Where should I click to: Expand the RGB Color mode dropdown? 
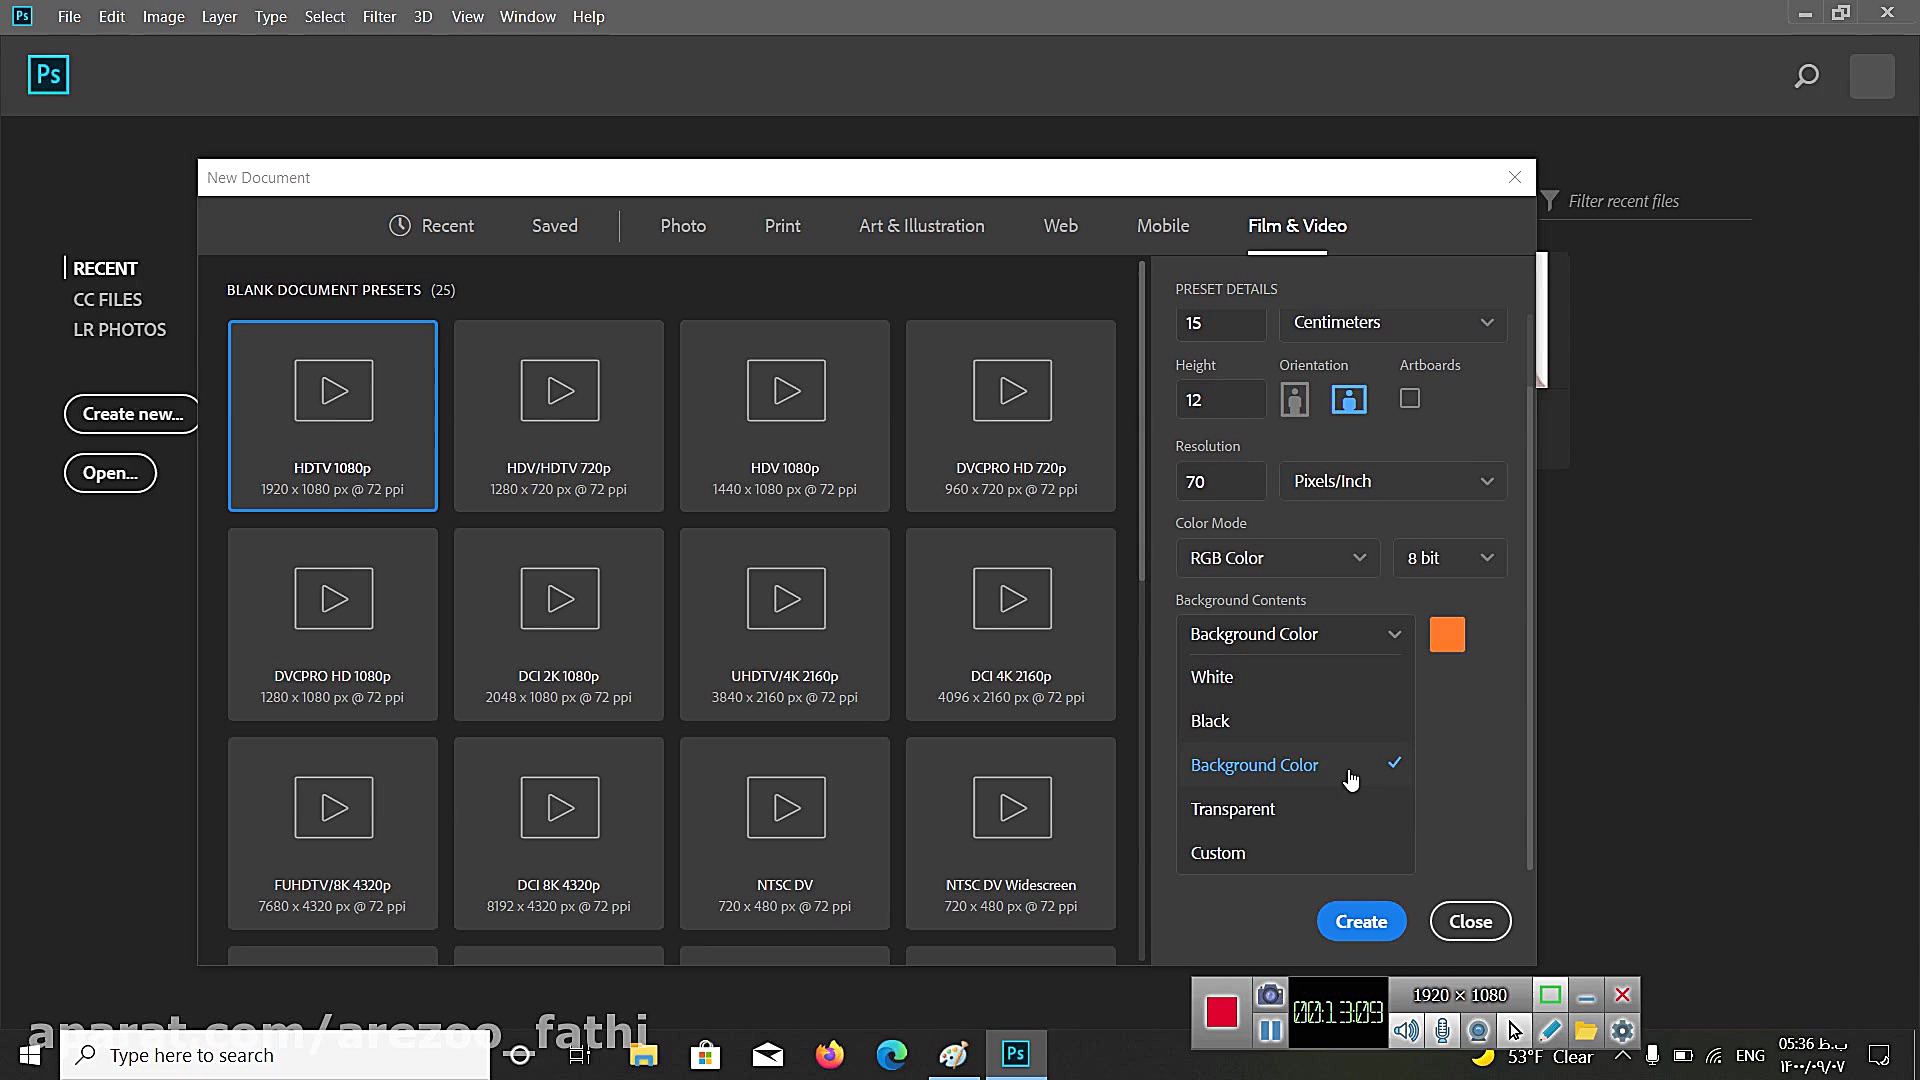click(x=1277, y=558)
